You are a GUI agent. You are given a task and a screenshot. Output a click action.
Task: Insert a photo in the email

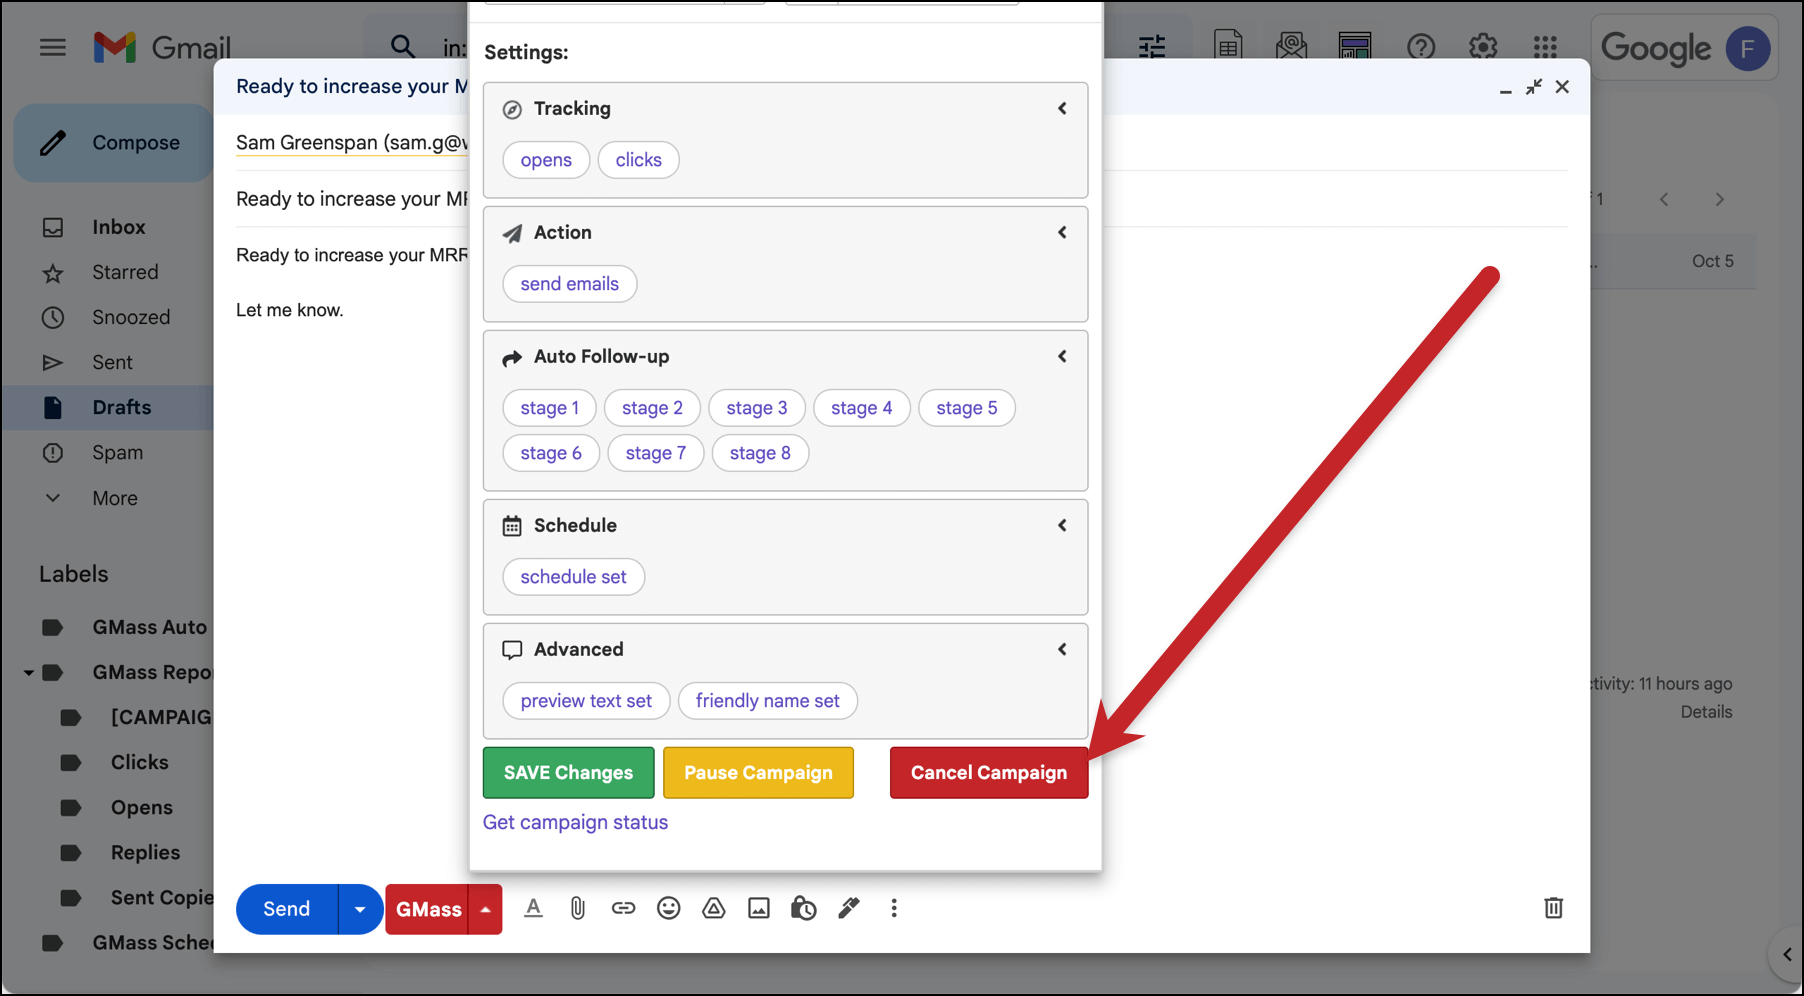[x=759, y=908]
